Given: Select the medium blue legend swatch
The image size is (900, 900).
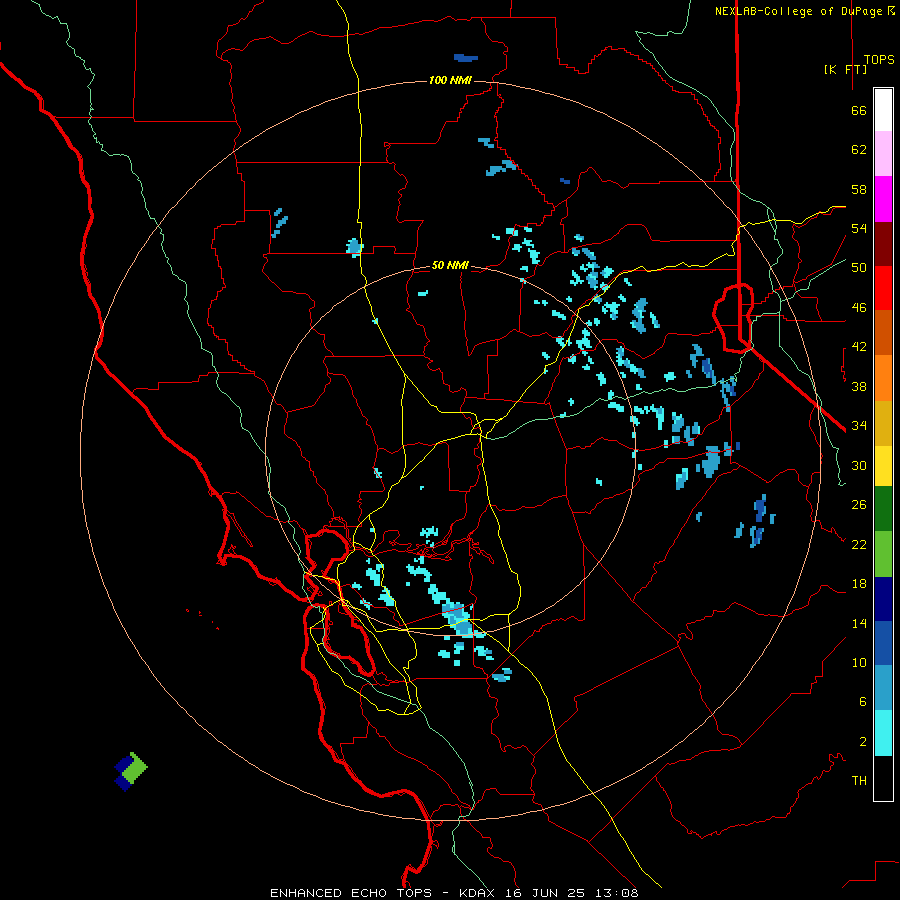Looking at the screenshot, I should click(x=883, y=643).
